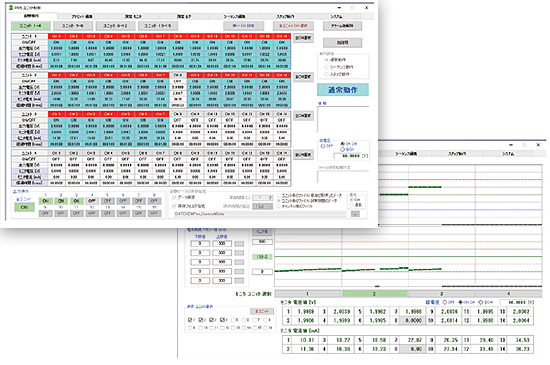The image size is (550, 365).
Task: Click the red-text 全ユニット CH 選択 button
Action: click(x=293, y=26)
